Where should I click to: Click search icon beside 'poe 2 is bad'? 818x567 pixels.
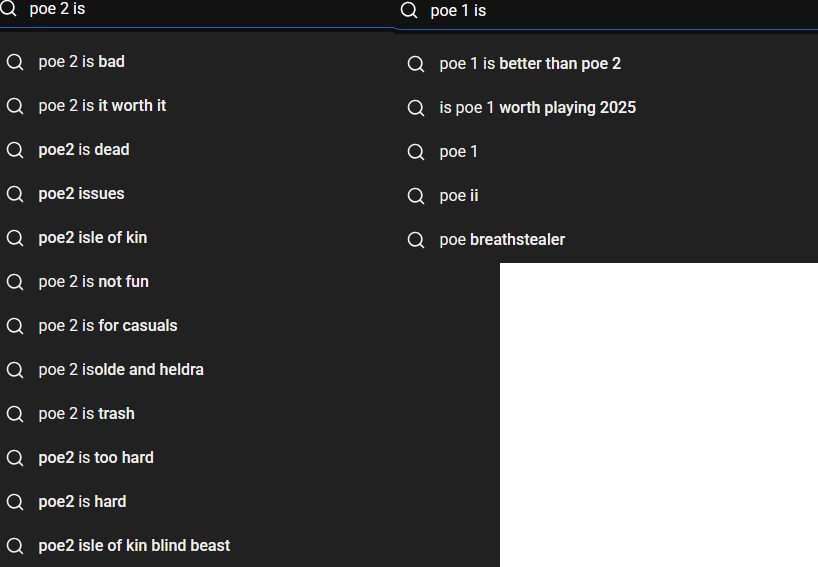(15, 62)
